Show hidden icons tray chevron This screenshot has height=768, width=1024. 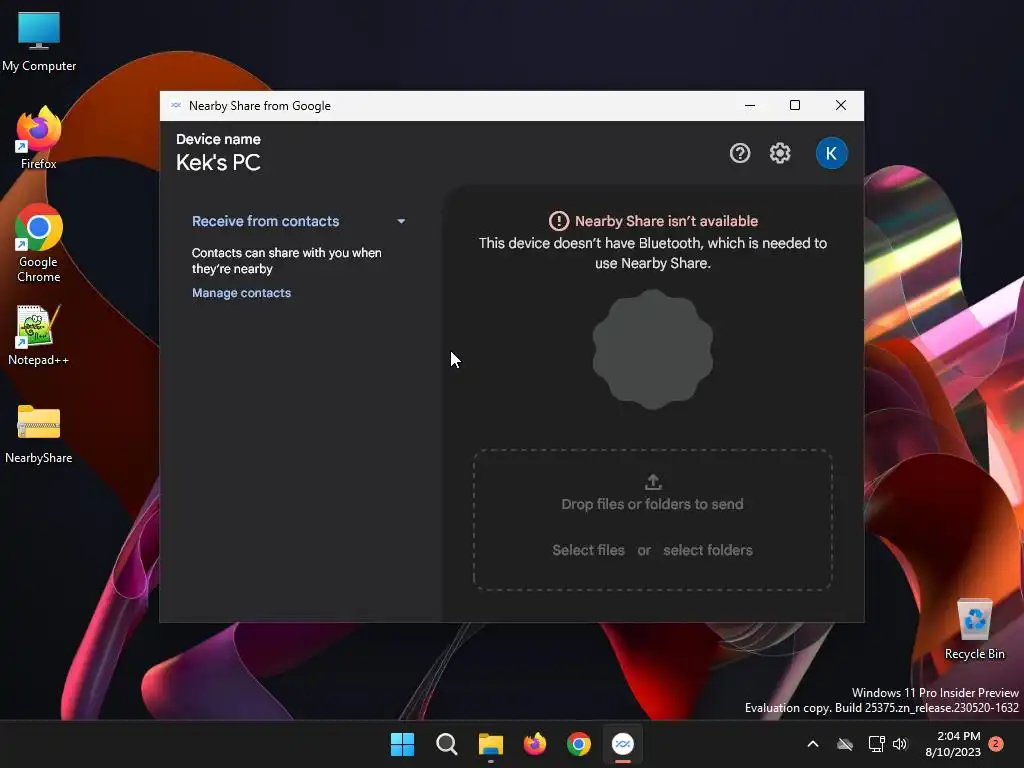tap(813, 744)
